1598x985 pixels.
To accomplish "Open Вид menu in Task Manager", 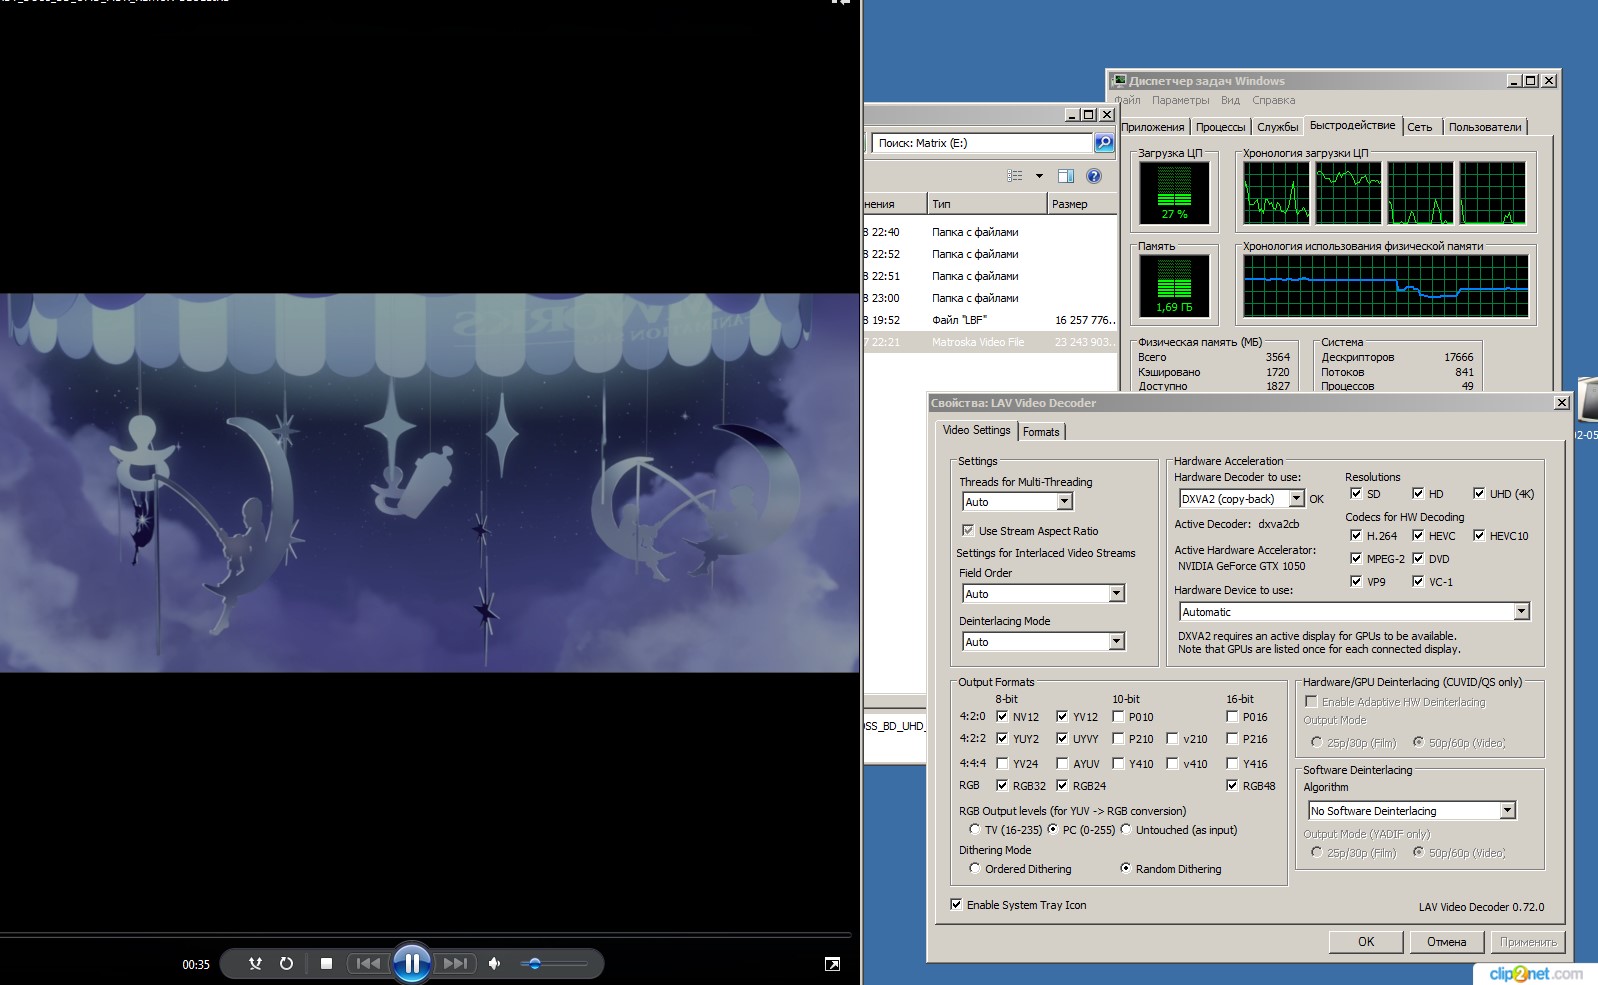I will 1230,100.
